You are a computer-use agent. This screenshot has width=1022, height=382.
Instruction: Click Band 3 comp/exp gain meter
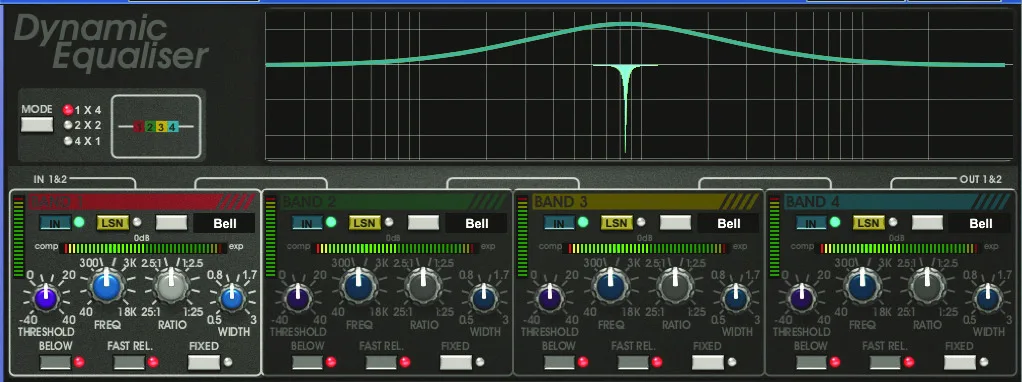pos(648,248)
